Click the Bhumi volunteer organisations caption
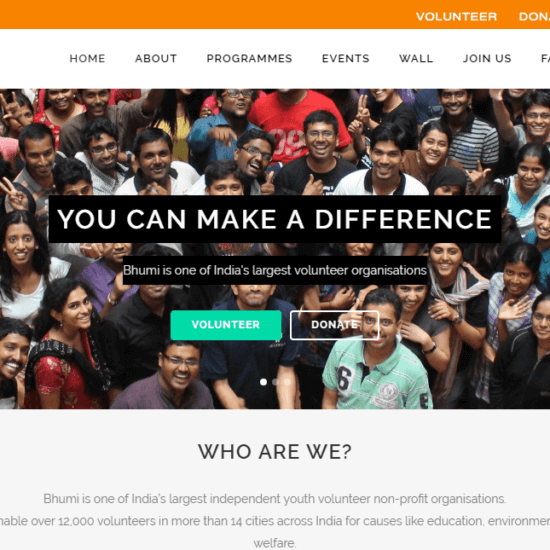This screenshot has width=550, height=550. [275, 270]
